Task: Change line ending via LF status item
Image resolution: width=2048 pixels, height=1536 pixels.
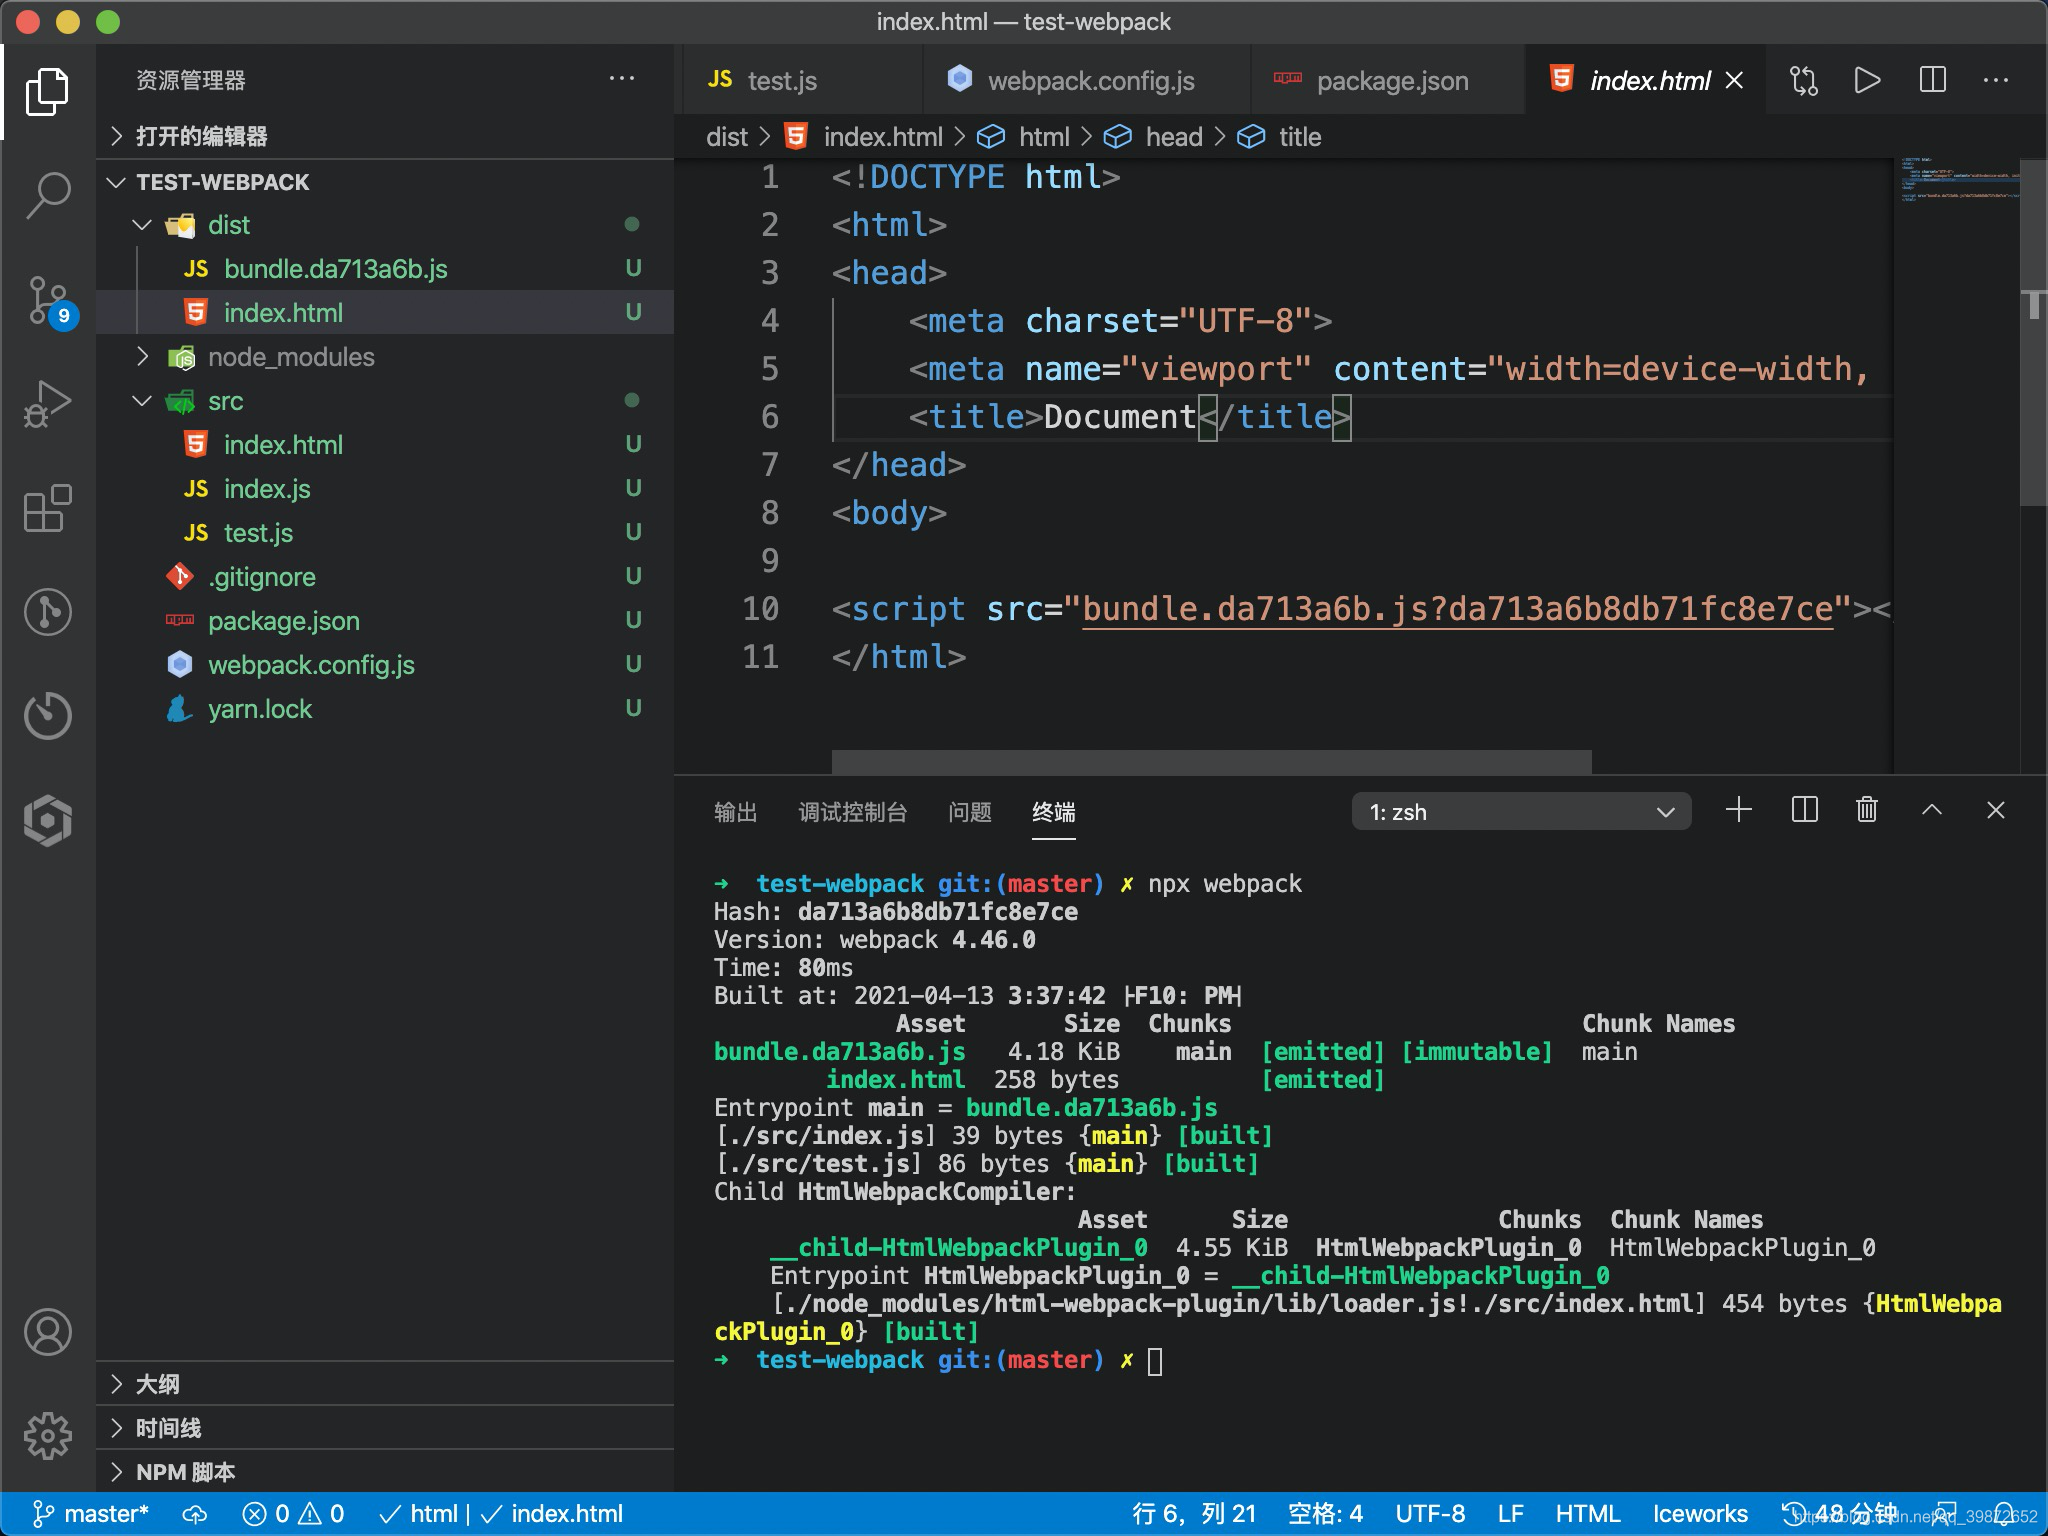Action: point(1510,1514)
